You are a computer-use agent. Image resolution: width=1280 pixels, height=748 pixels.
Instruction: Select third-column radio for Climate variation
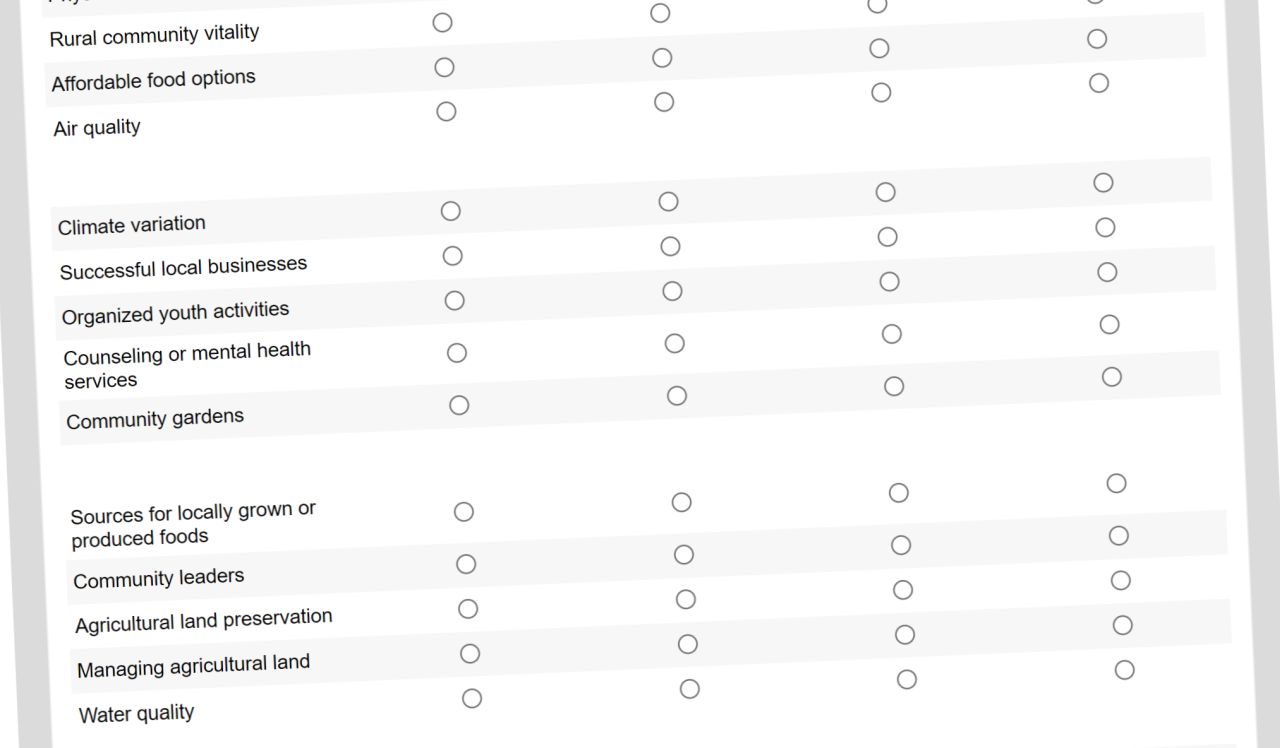(886, 192)
